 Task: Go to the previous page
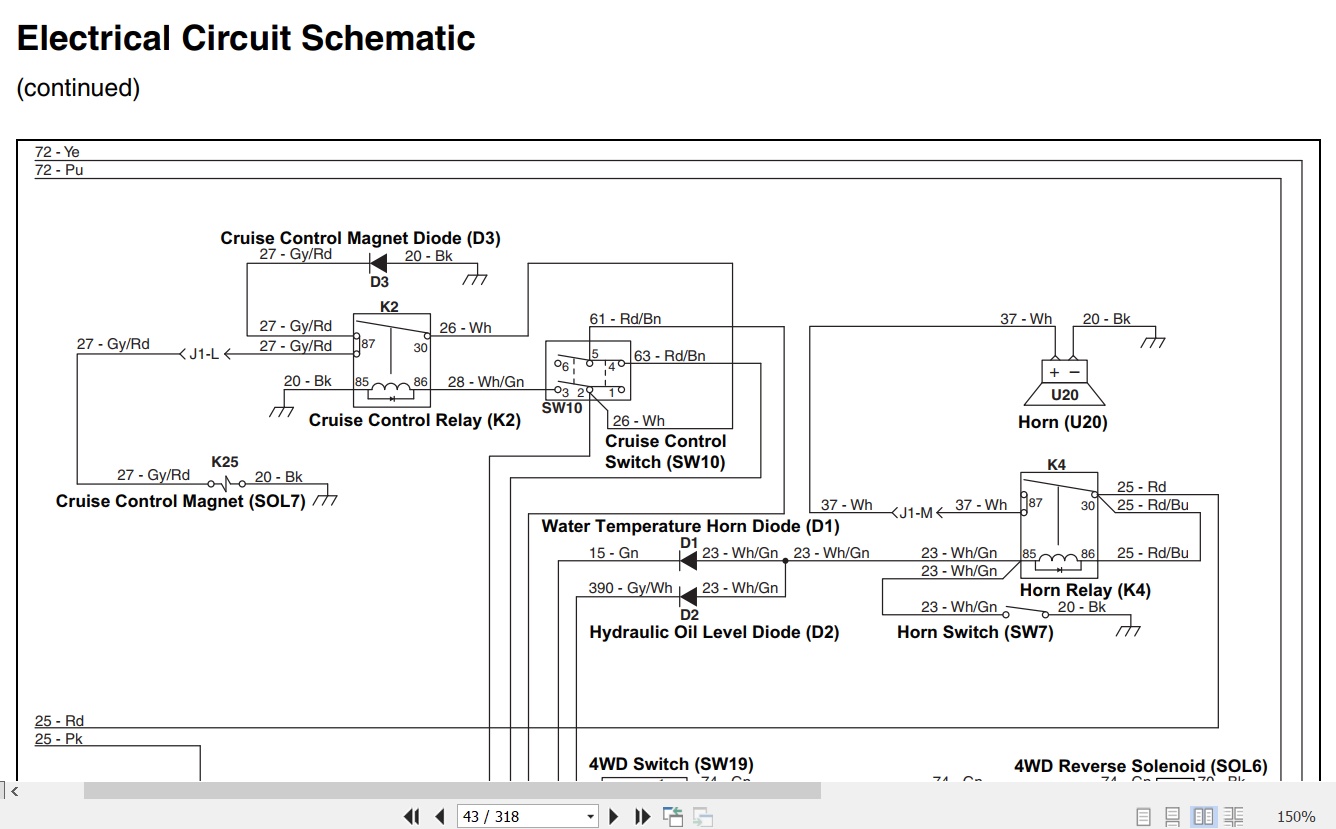click(439, 817)
